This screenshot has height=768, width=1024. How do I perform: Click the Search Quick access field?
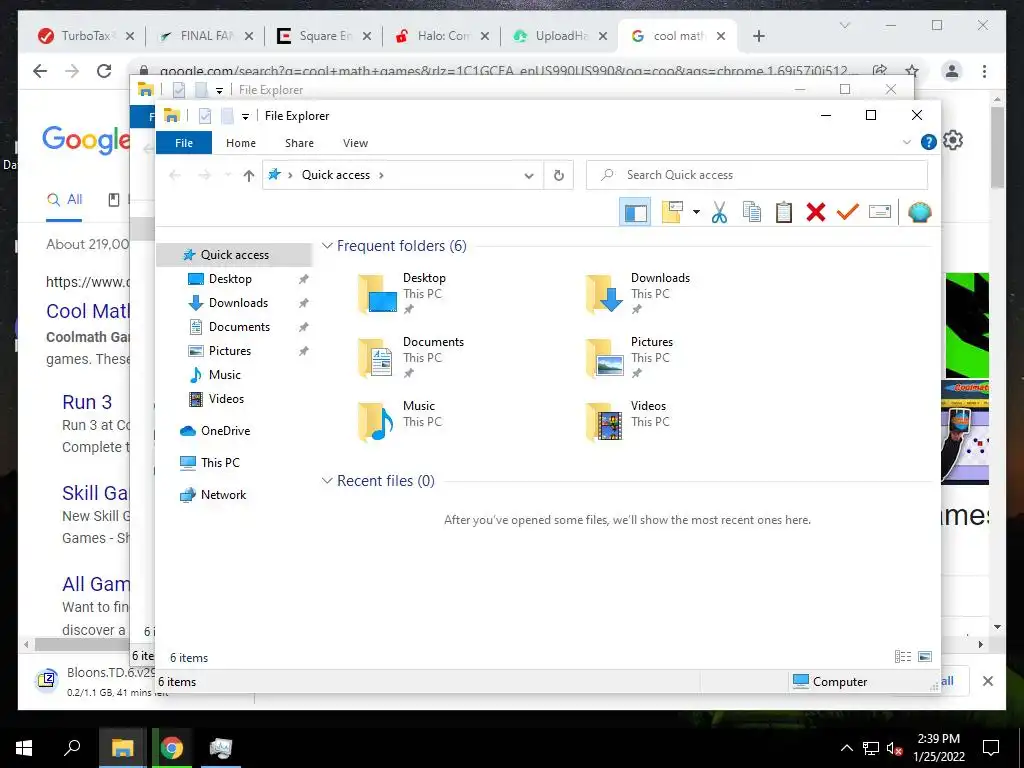[x=757, y=175]
